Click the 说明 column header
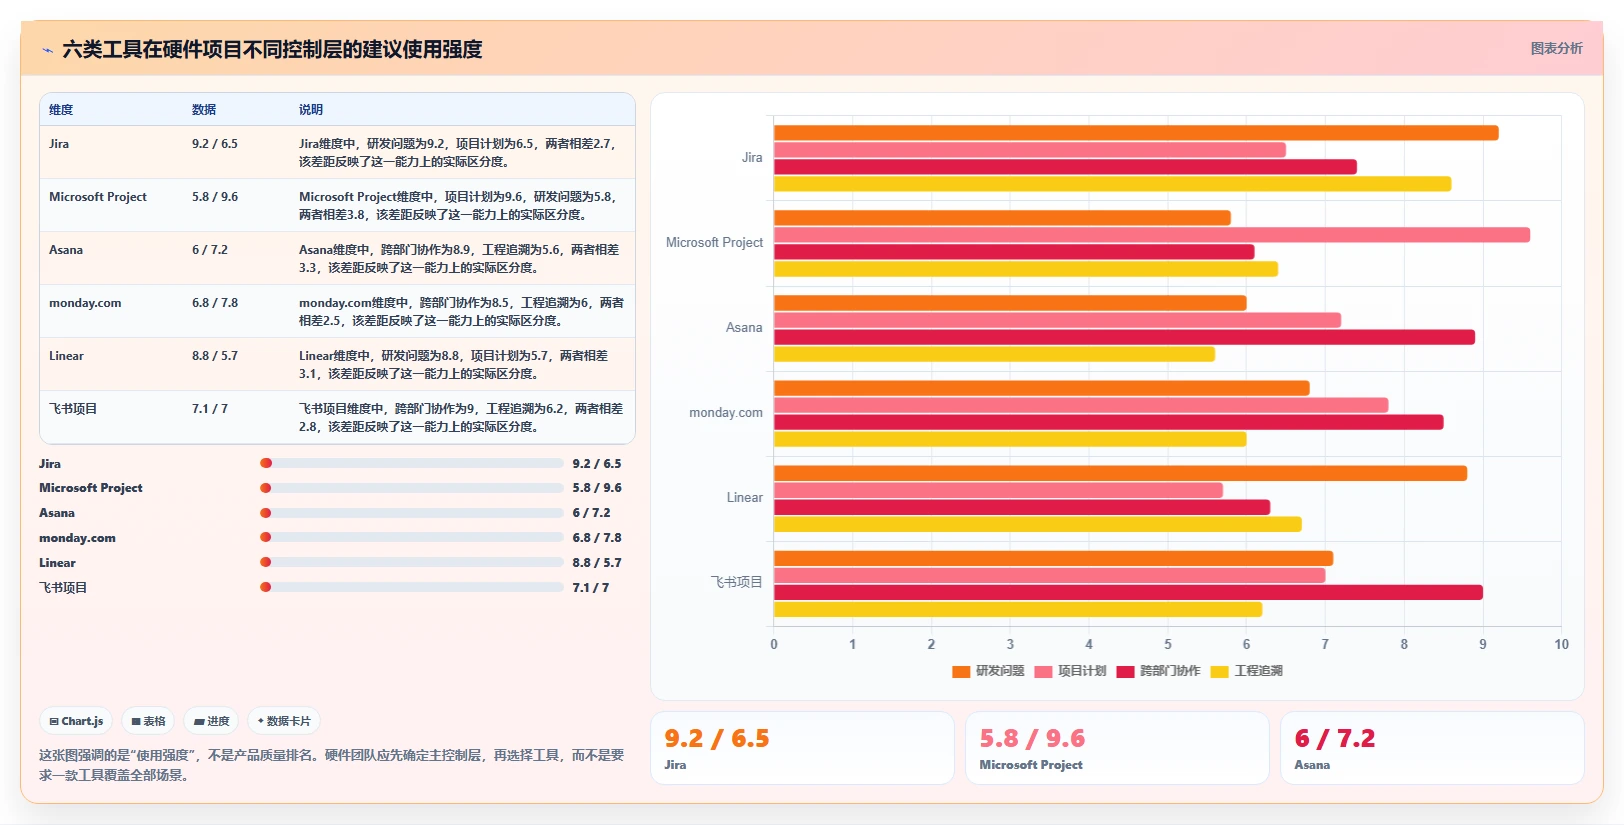The image size is (1624, 825). coord(311,110)
